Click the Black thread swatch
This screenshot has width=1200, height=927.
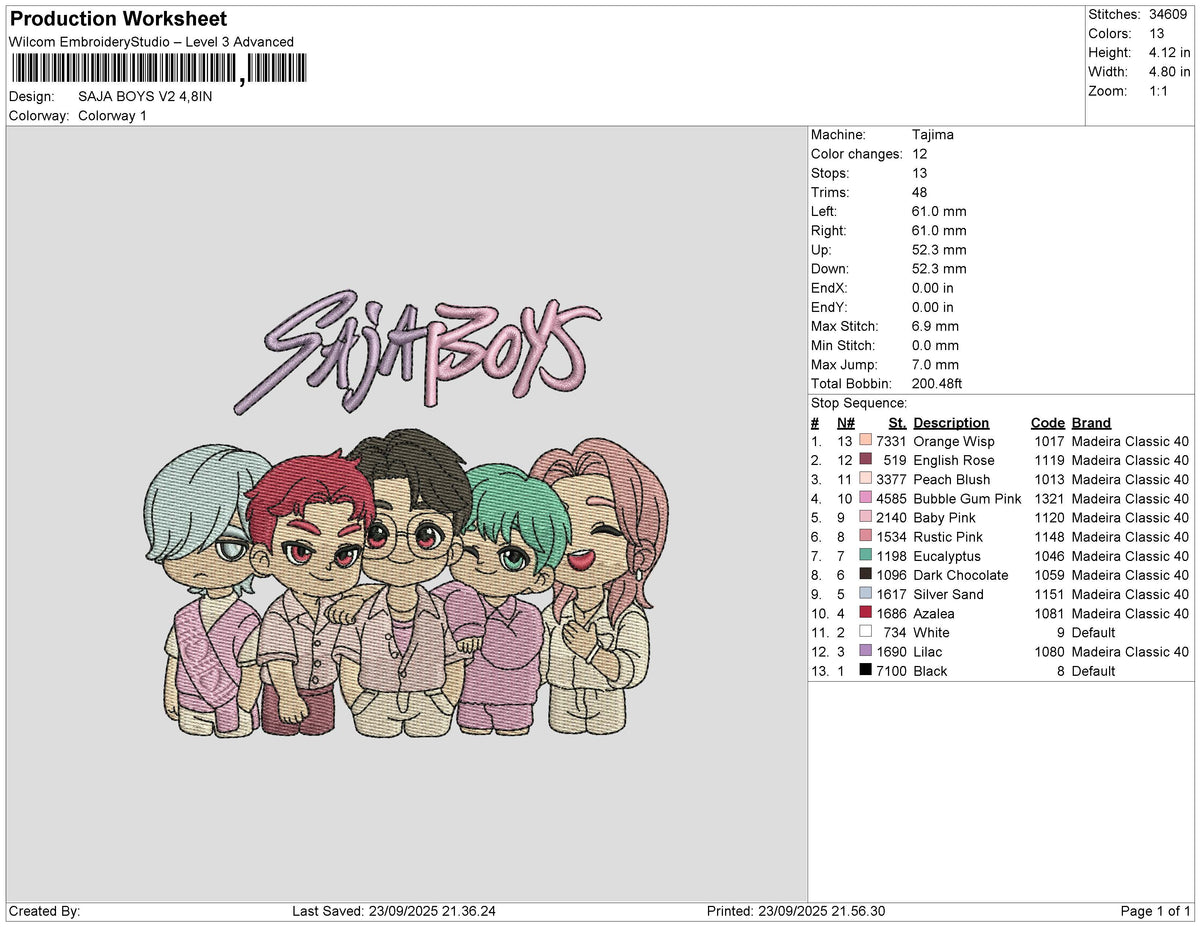point(865,671)
